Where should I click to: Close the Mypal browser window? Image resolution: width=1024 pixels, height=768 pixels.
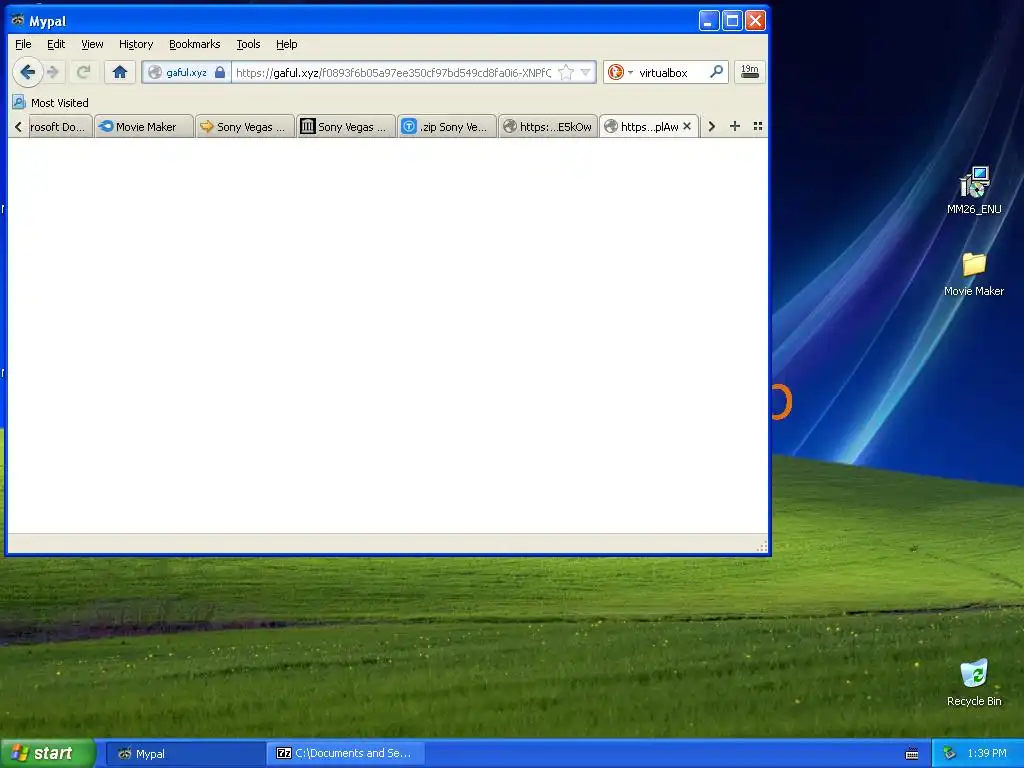pos(756,21)
